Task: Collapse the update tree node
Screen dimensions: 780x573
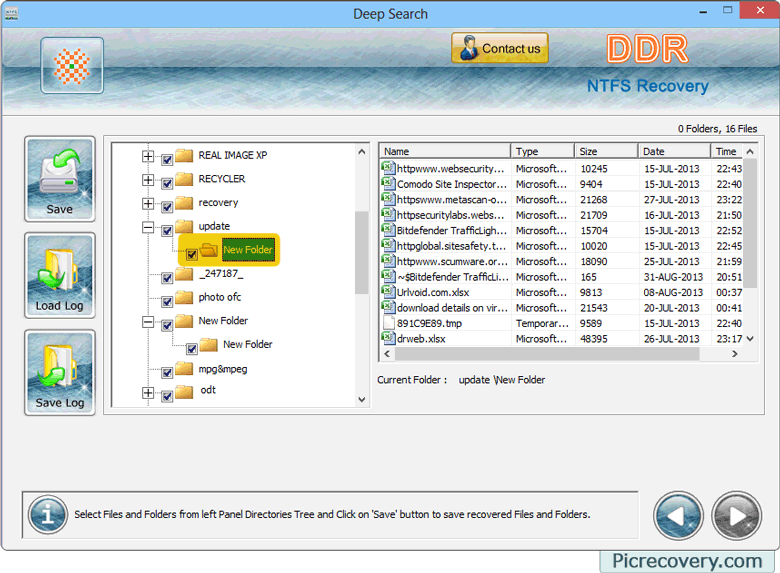Action: point(148,227)
